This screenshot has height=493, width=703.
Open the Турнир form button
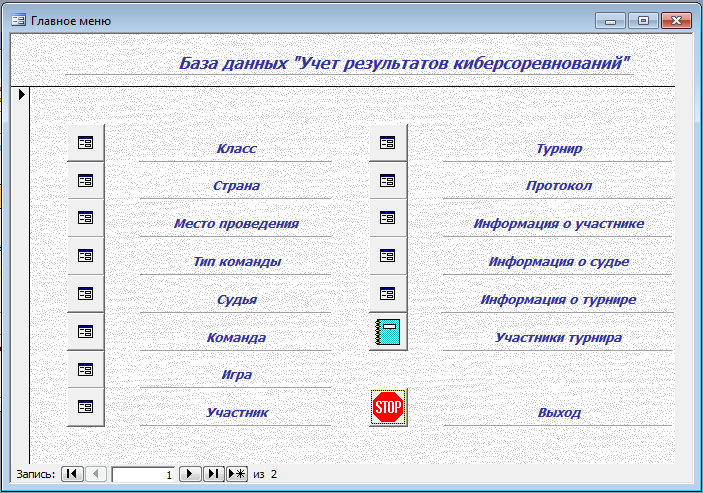pos(388,143)
